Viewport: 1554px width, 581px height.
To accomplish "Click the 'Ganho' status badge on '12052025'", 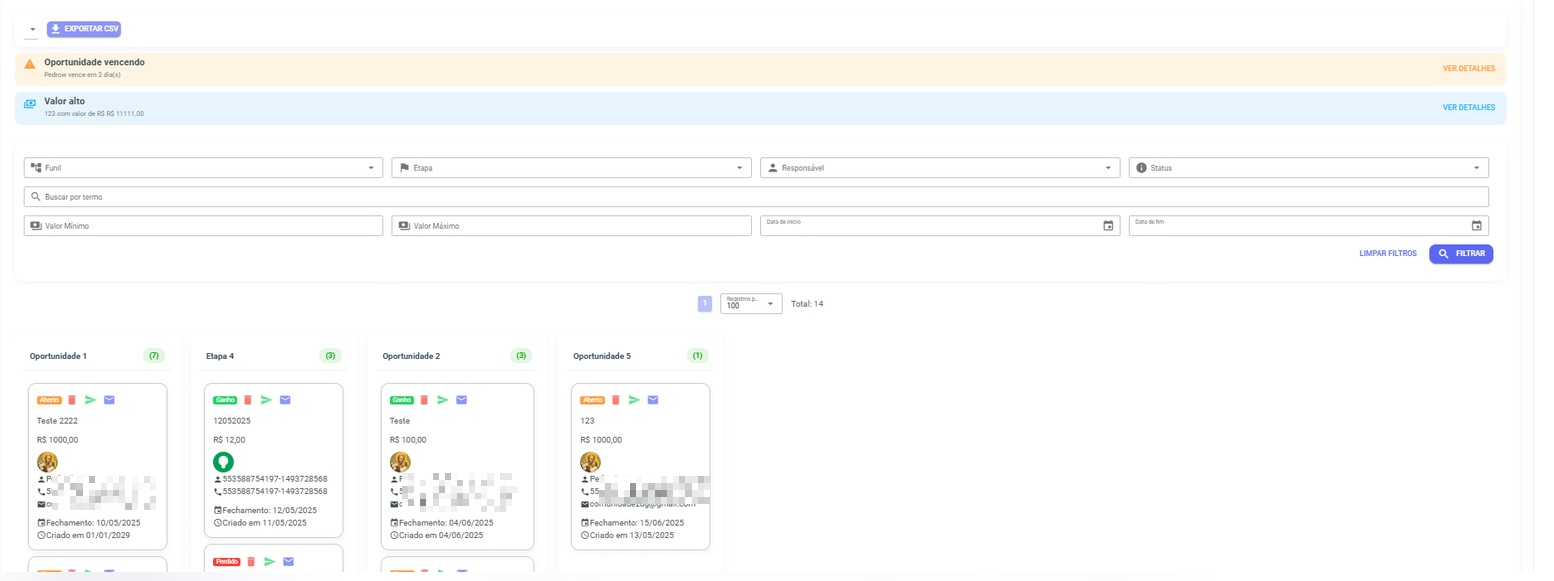I will [225, 400].
